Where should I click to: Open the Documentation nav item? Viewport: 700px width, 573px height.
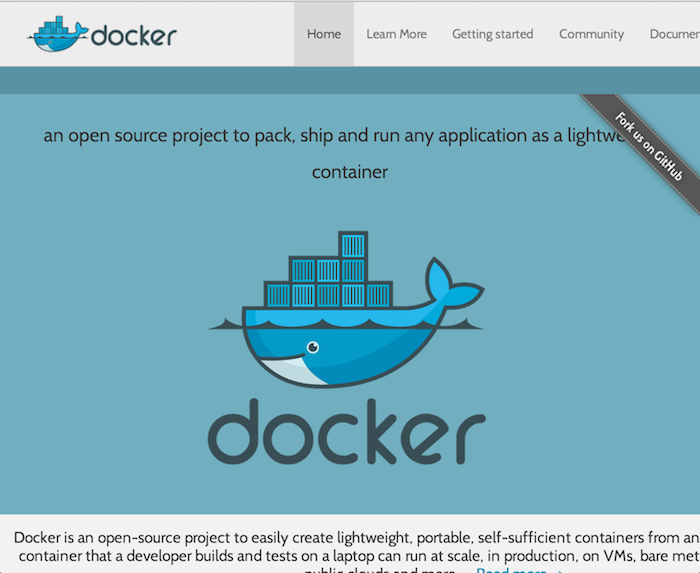tap(675, 34)
